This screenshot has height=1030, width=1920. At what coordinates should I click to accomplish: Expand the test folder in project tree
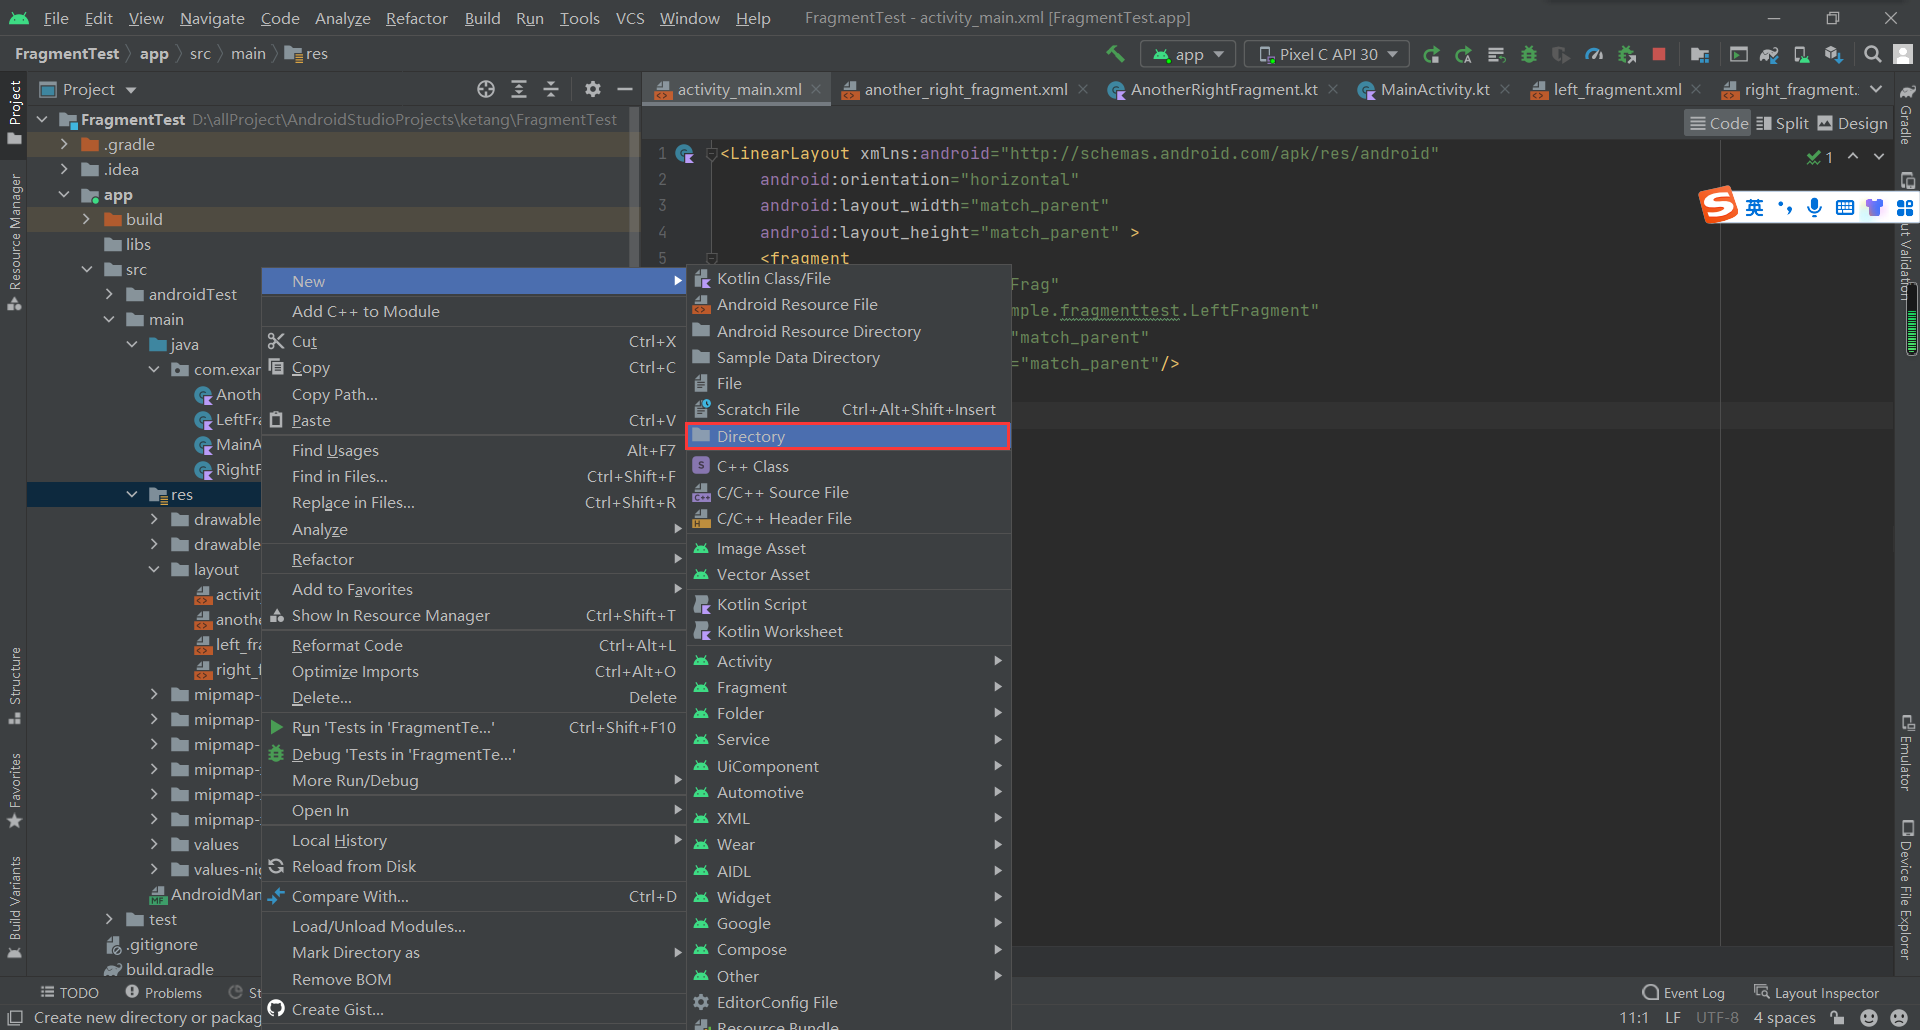coord(110,919)
